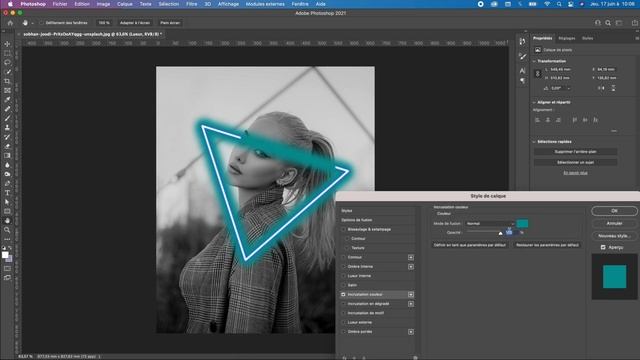
Task: Select the Zoom tool
Action: [x=7, y=230]
